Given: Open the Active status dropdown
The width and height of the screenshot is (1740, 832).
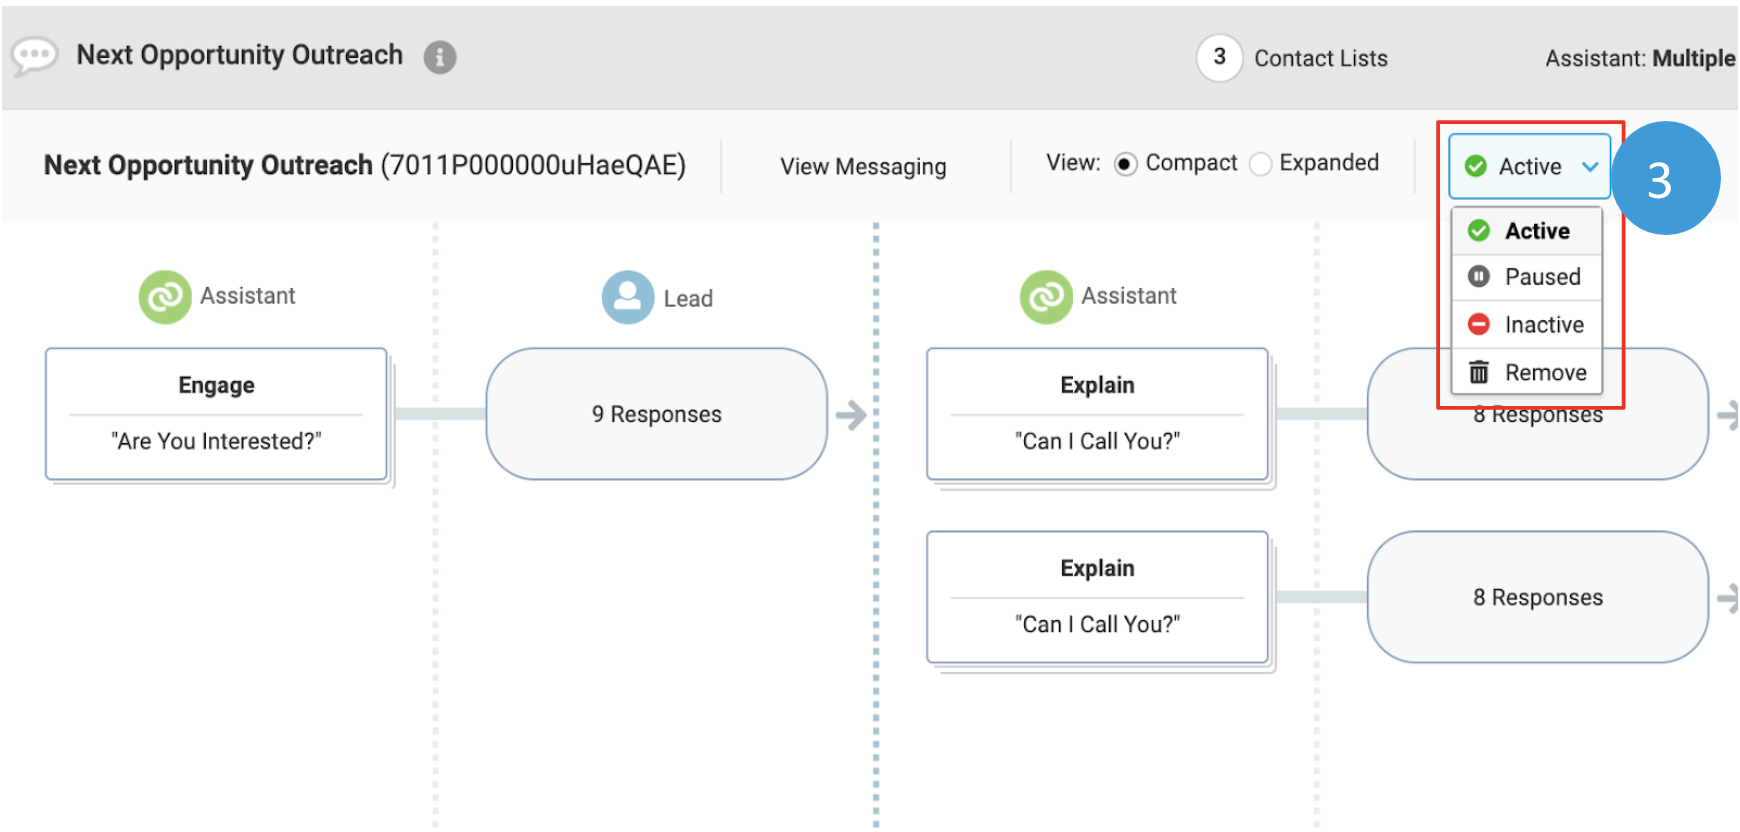Looking at the screenshot, I should click(1529, 166).
